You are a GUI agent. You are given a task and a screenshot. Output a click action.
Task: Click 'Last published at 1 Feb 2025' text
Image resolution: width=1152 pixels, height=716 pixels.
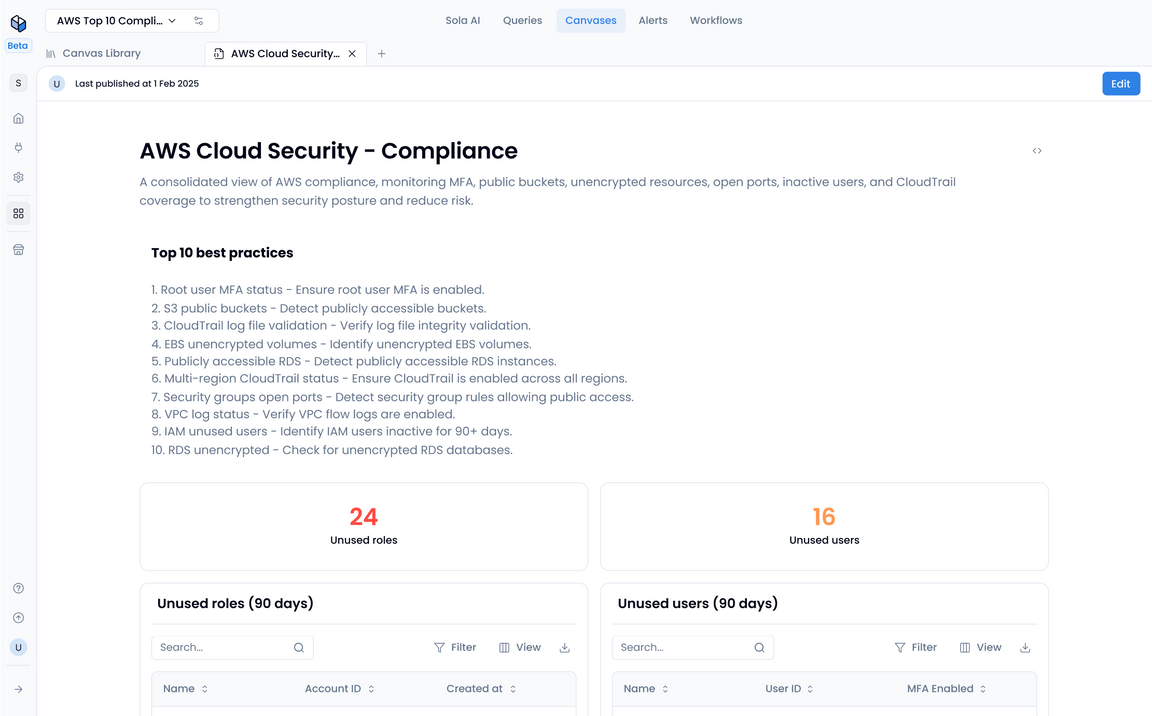click(x=137, y=84)
